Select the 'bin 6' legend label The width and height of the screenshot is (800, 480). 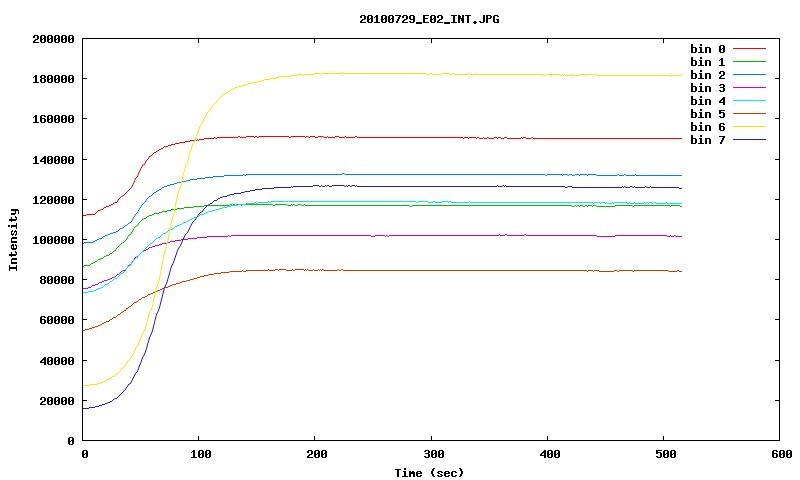pyautogui.click(x=708, y=127)
